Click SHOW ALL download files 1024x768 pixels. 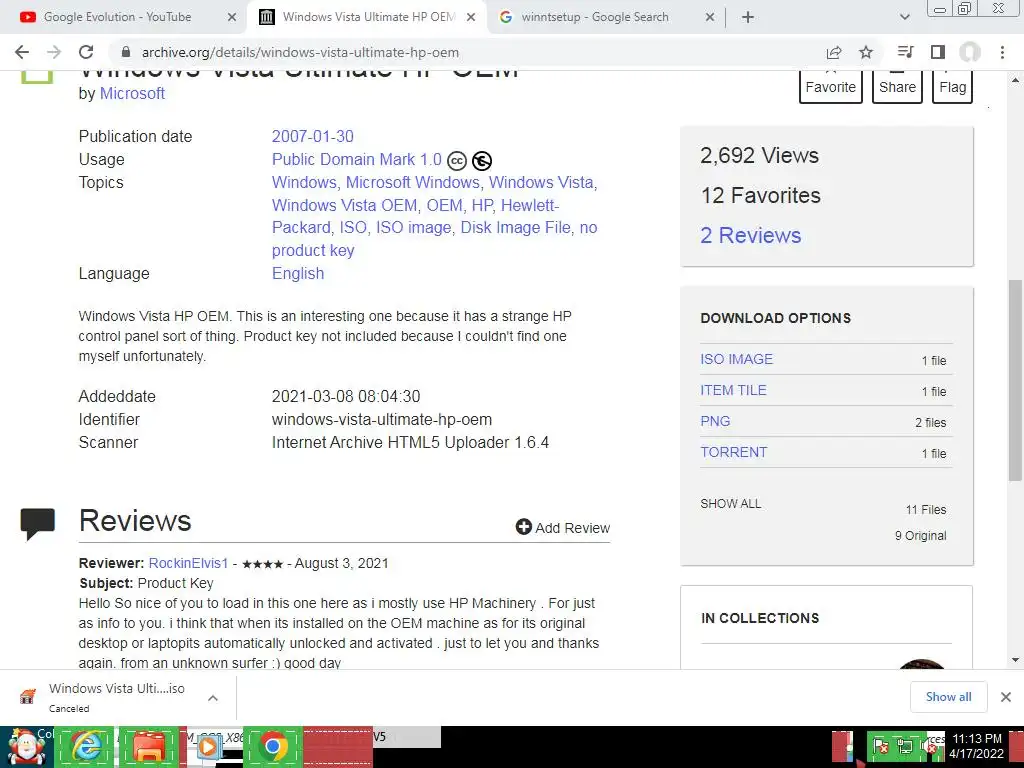pyautogui.click(x=731, y=504)
